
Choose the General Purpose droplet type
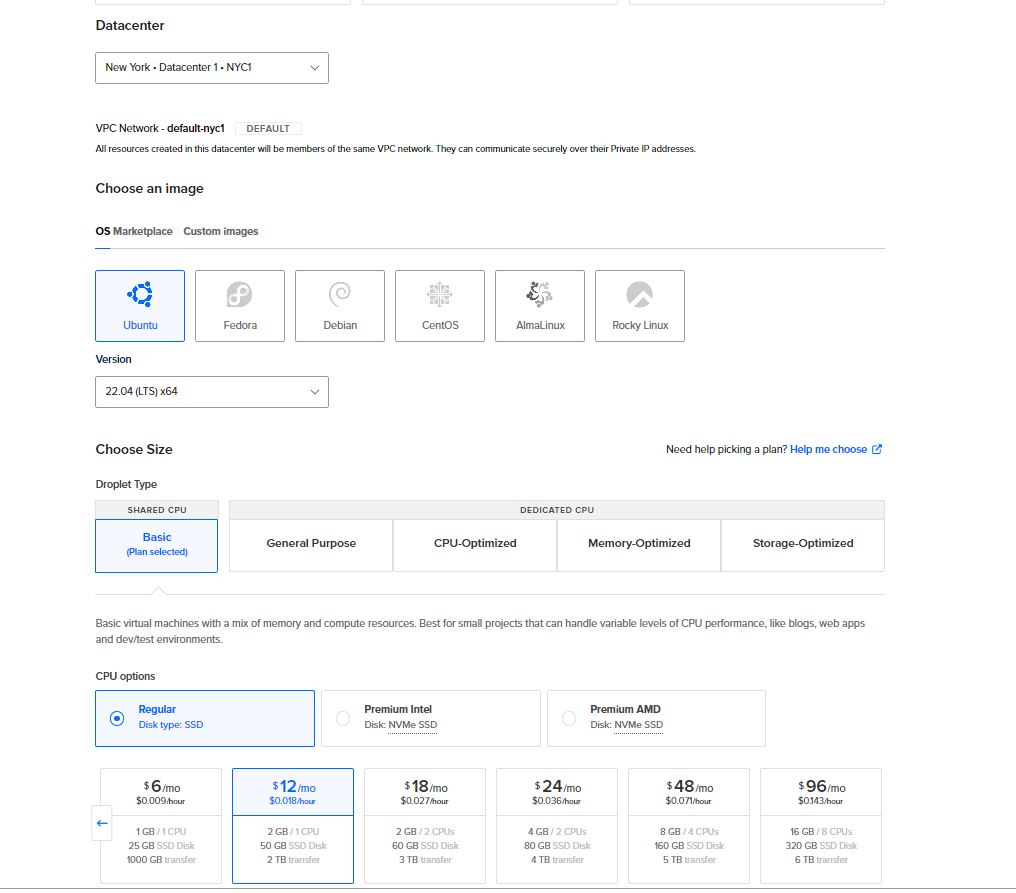click(x=311, y=544)
